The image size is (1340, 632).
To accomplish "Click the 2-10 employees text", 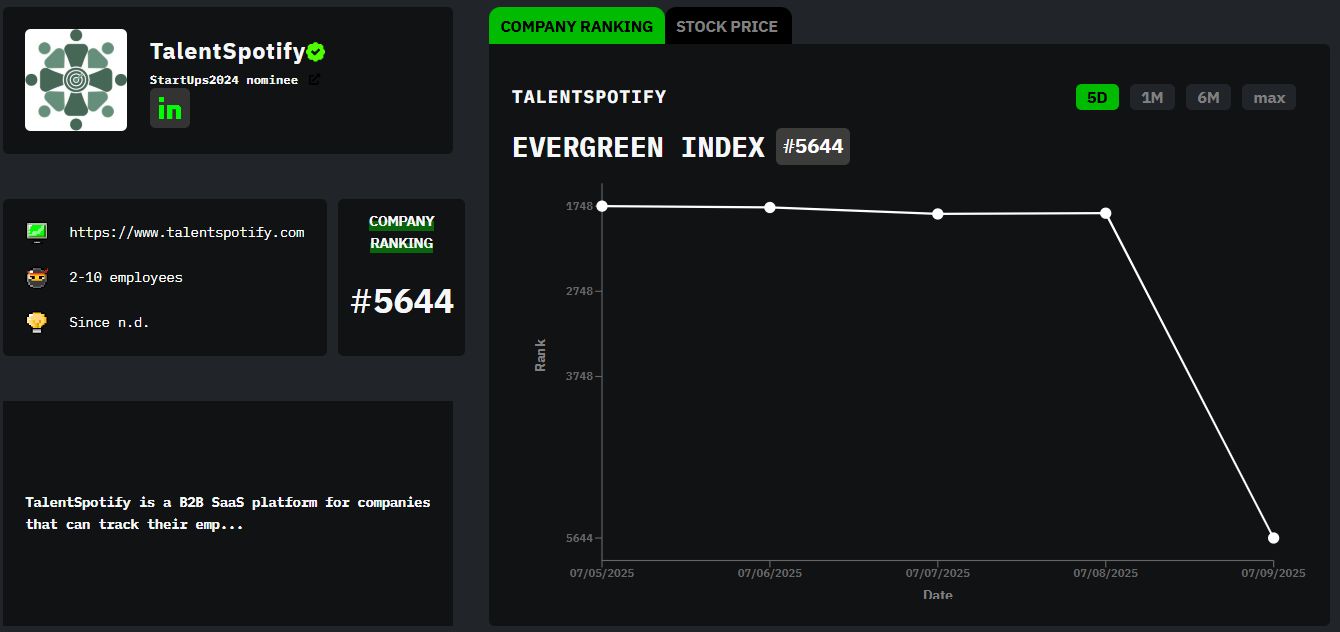I will point(126,277).
